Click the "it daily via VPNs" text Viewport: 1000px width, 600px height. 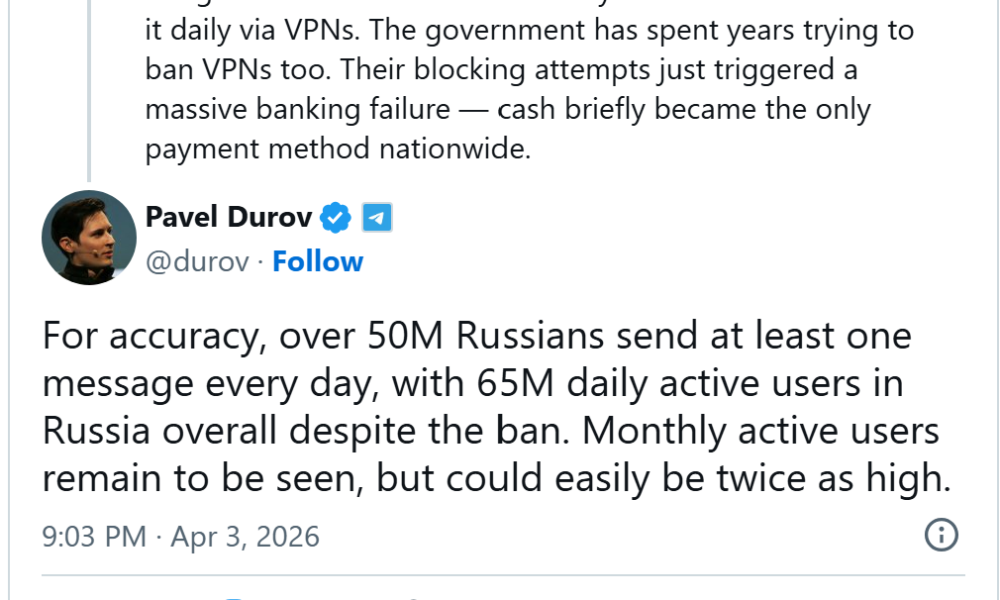(x=245, y=31)
